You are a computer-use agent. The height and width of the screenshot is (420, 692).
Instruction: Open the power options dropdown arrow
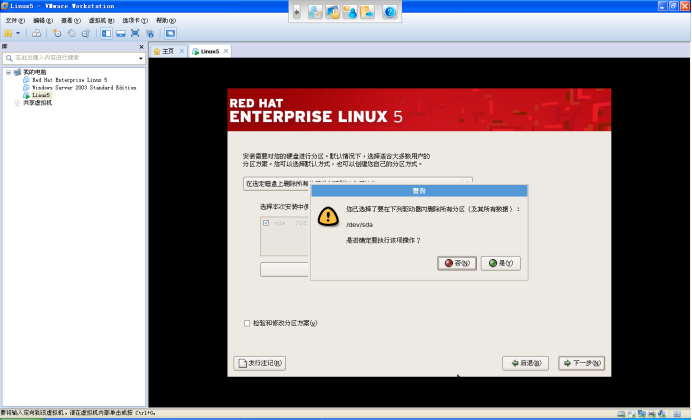(18, 33)
